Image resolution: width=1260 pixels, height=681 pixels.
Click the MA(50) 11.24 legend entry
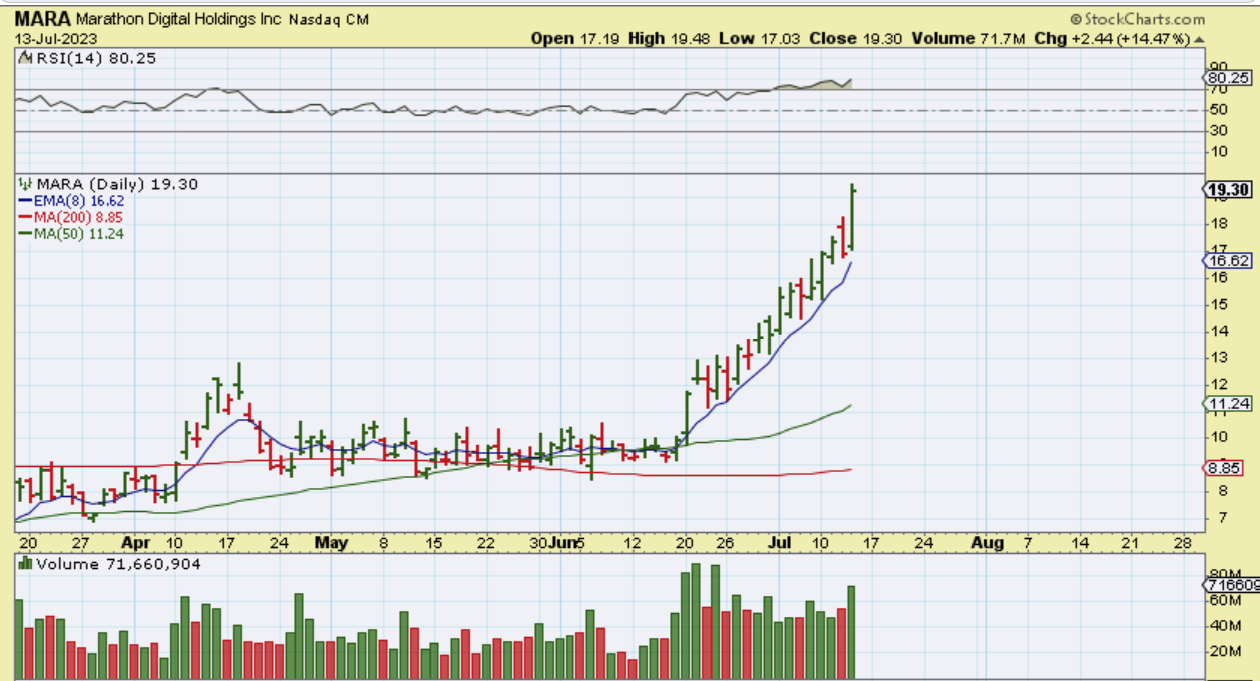[x=79, y=233]
